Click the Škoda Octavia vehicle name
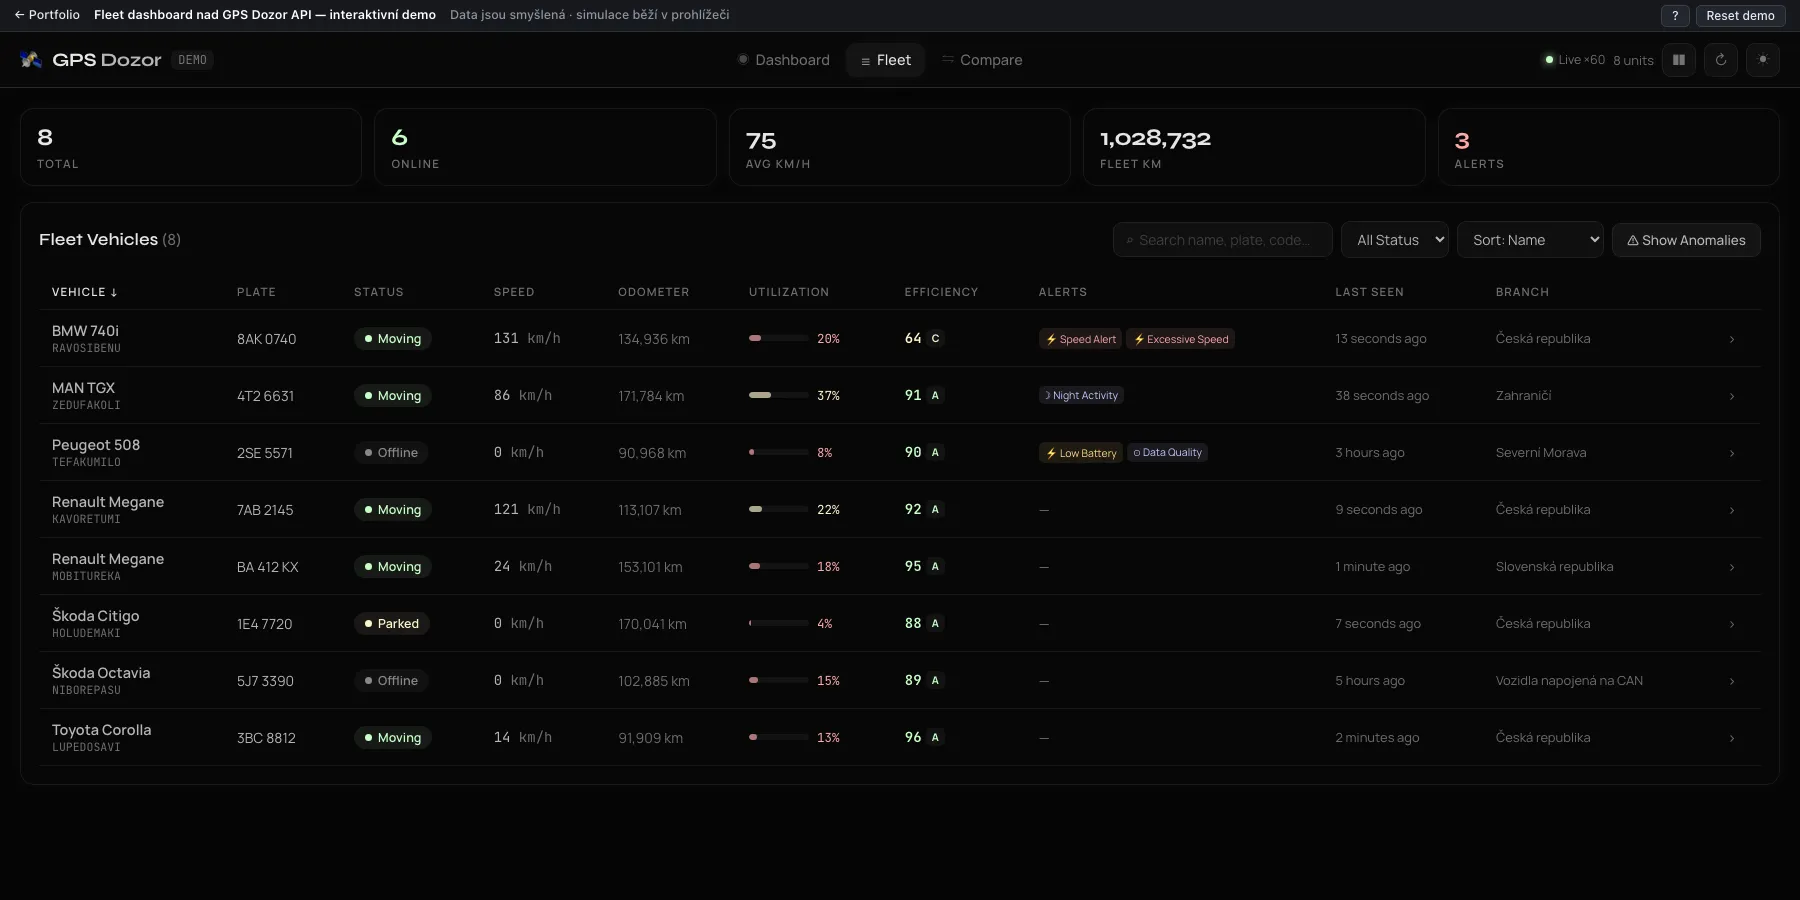This screenshot has width=1800, height=900. [x=101, y=673]
